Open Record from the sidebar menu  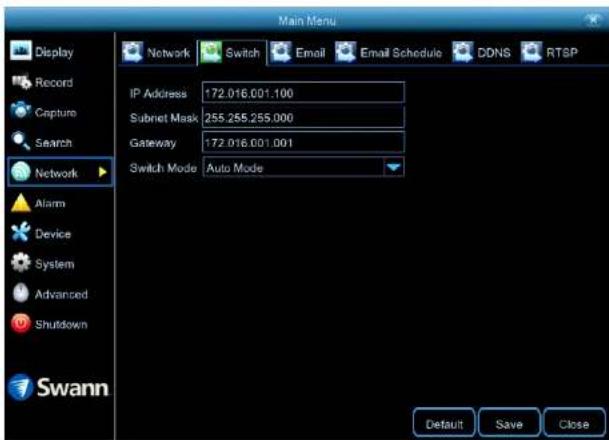tap(54, 82)
